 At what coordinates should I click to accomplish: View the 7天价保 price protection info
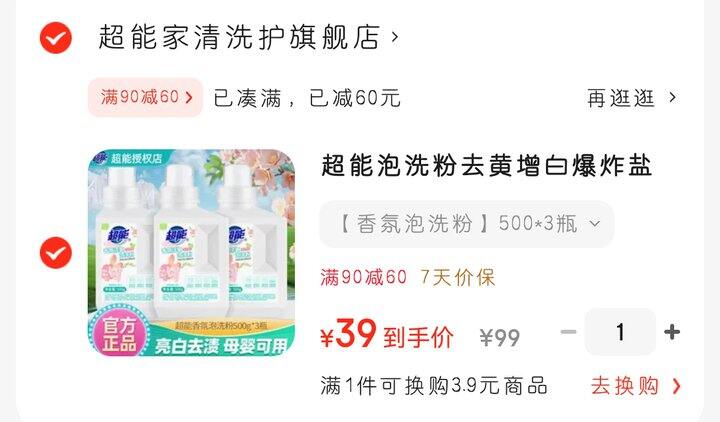pyautogui.click(x=458, y=277)
